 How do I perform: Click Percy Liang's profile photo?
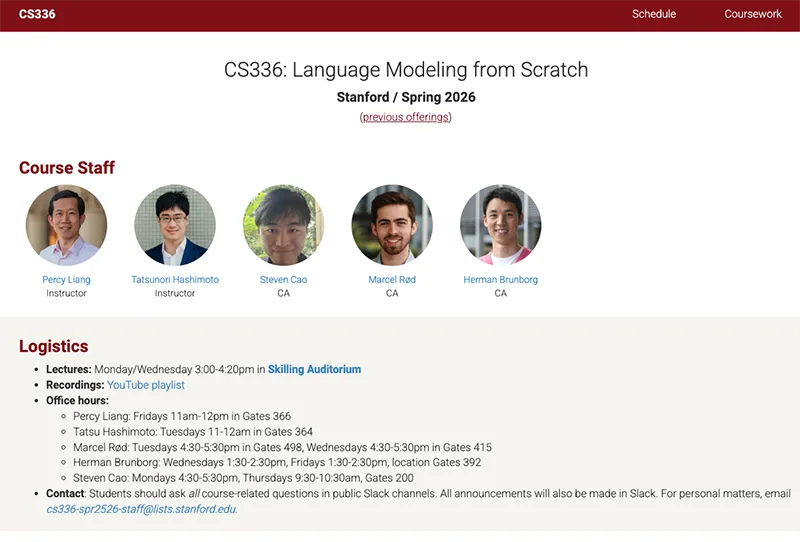coord(66,225)
